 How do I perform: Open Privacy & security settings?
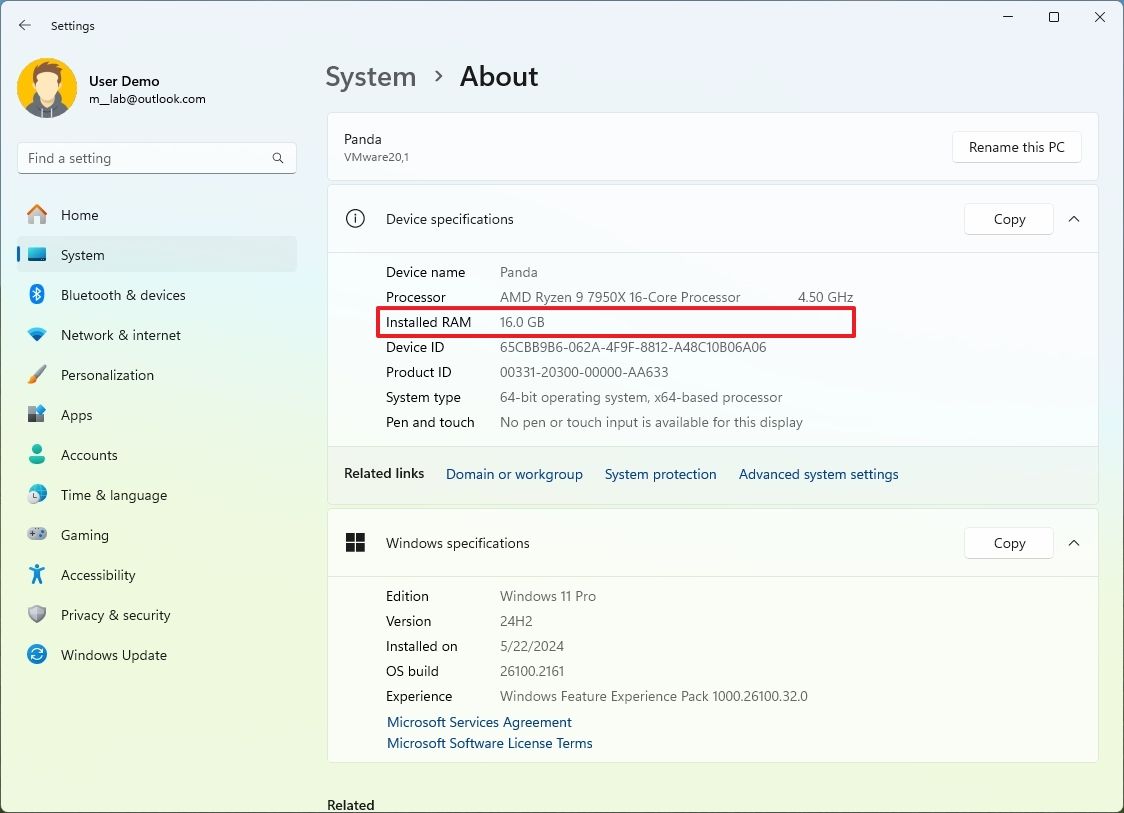click(x=113, y=615)
